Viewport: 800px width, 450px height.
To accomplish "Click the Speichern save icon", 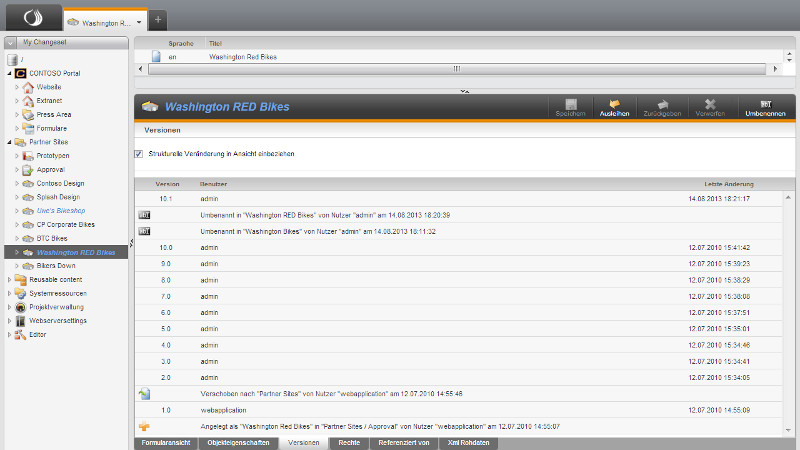I will (x=571, y=104).
